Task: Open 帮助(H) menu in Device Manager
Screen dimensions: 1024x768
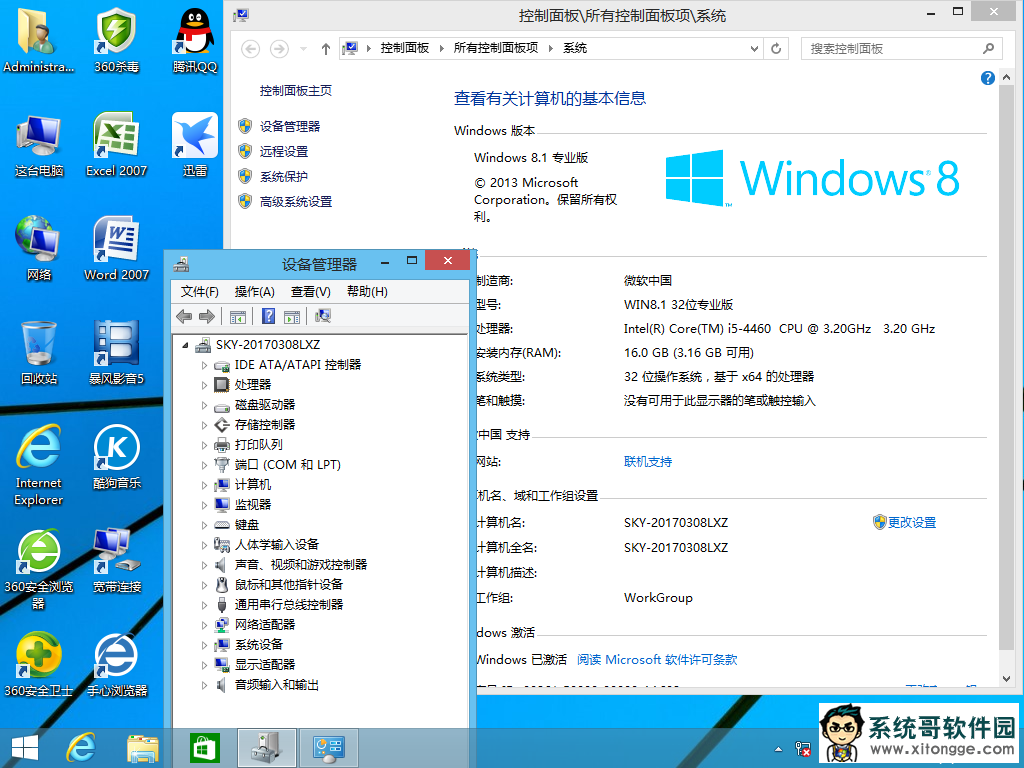Action: click(x=367, y=291)
